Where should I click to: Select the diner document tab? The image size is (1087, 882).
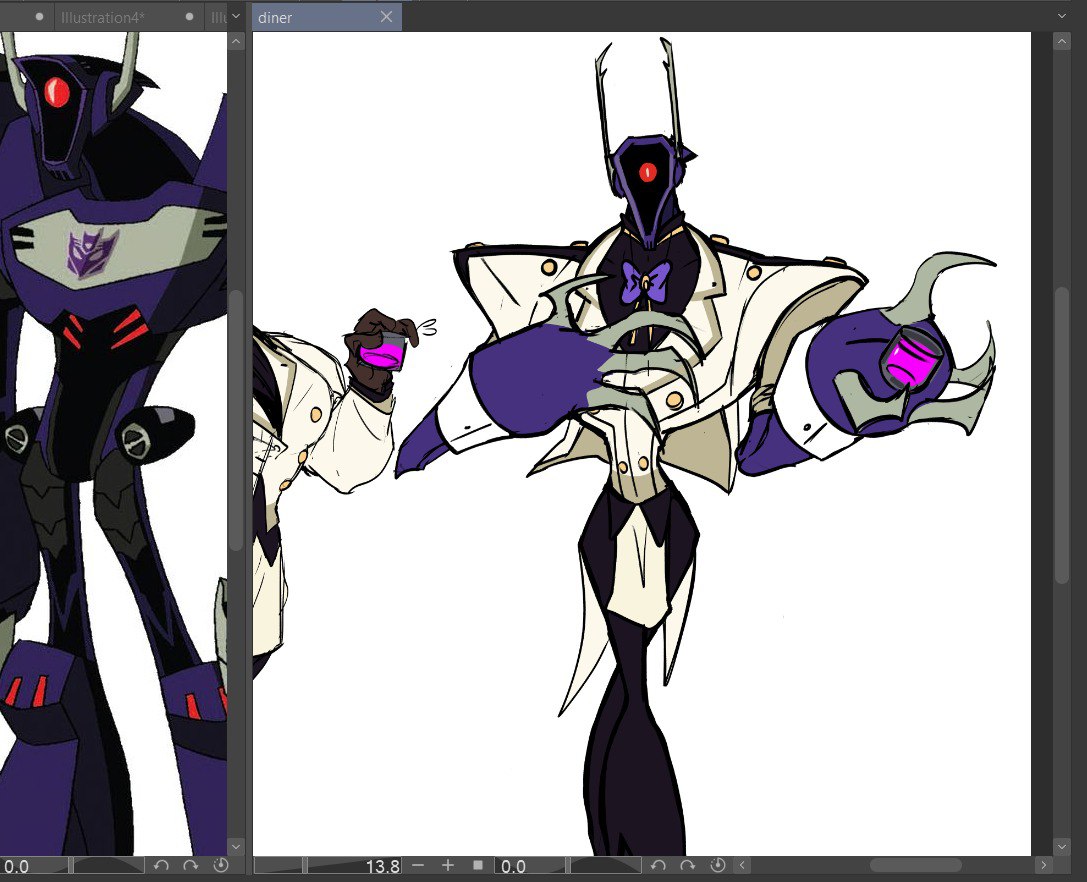click(300, 16)
